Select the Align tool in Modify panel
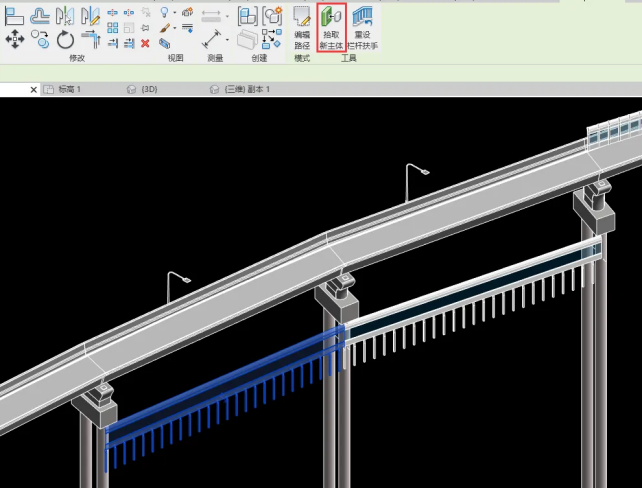Screen dimensions: 642x488 [x=15, y=15]
